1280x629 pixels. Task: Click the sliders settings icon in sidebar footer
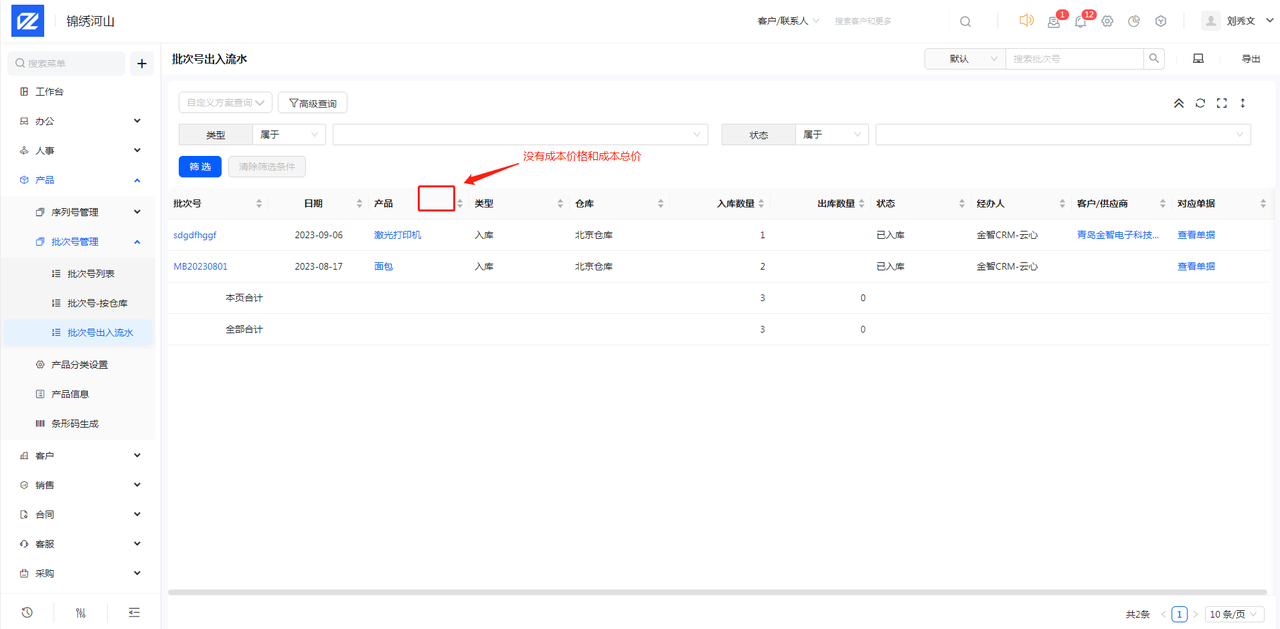(x=81, y=613)
